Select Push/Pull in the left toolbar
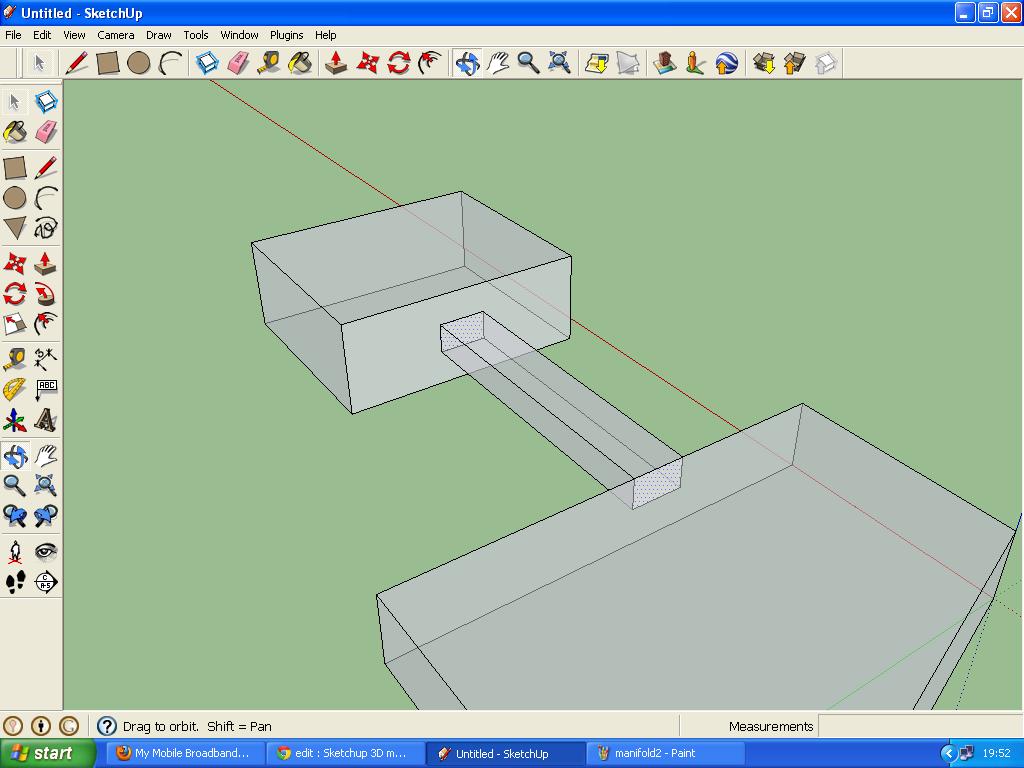 pos(46,263)
